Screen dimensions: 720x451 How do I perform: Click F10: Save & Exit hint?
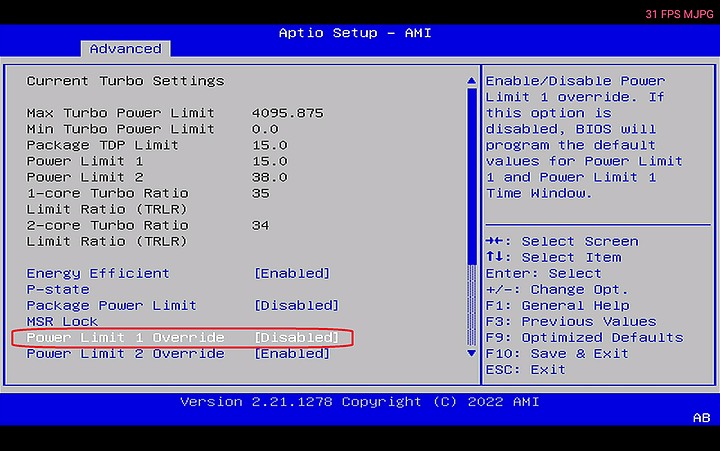(x=557, y=354)
